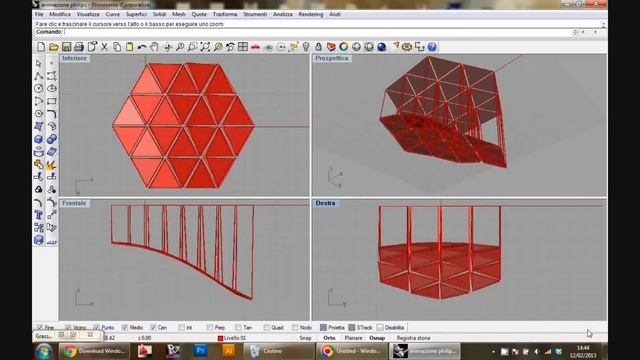Select the rectangle tool in sidebar
This screenshot has width=640, height=360.
[51, 101]
